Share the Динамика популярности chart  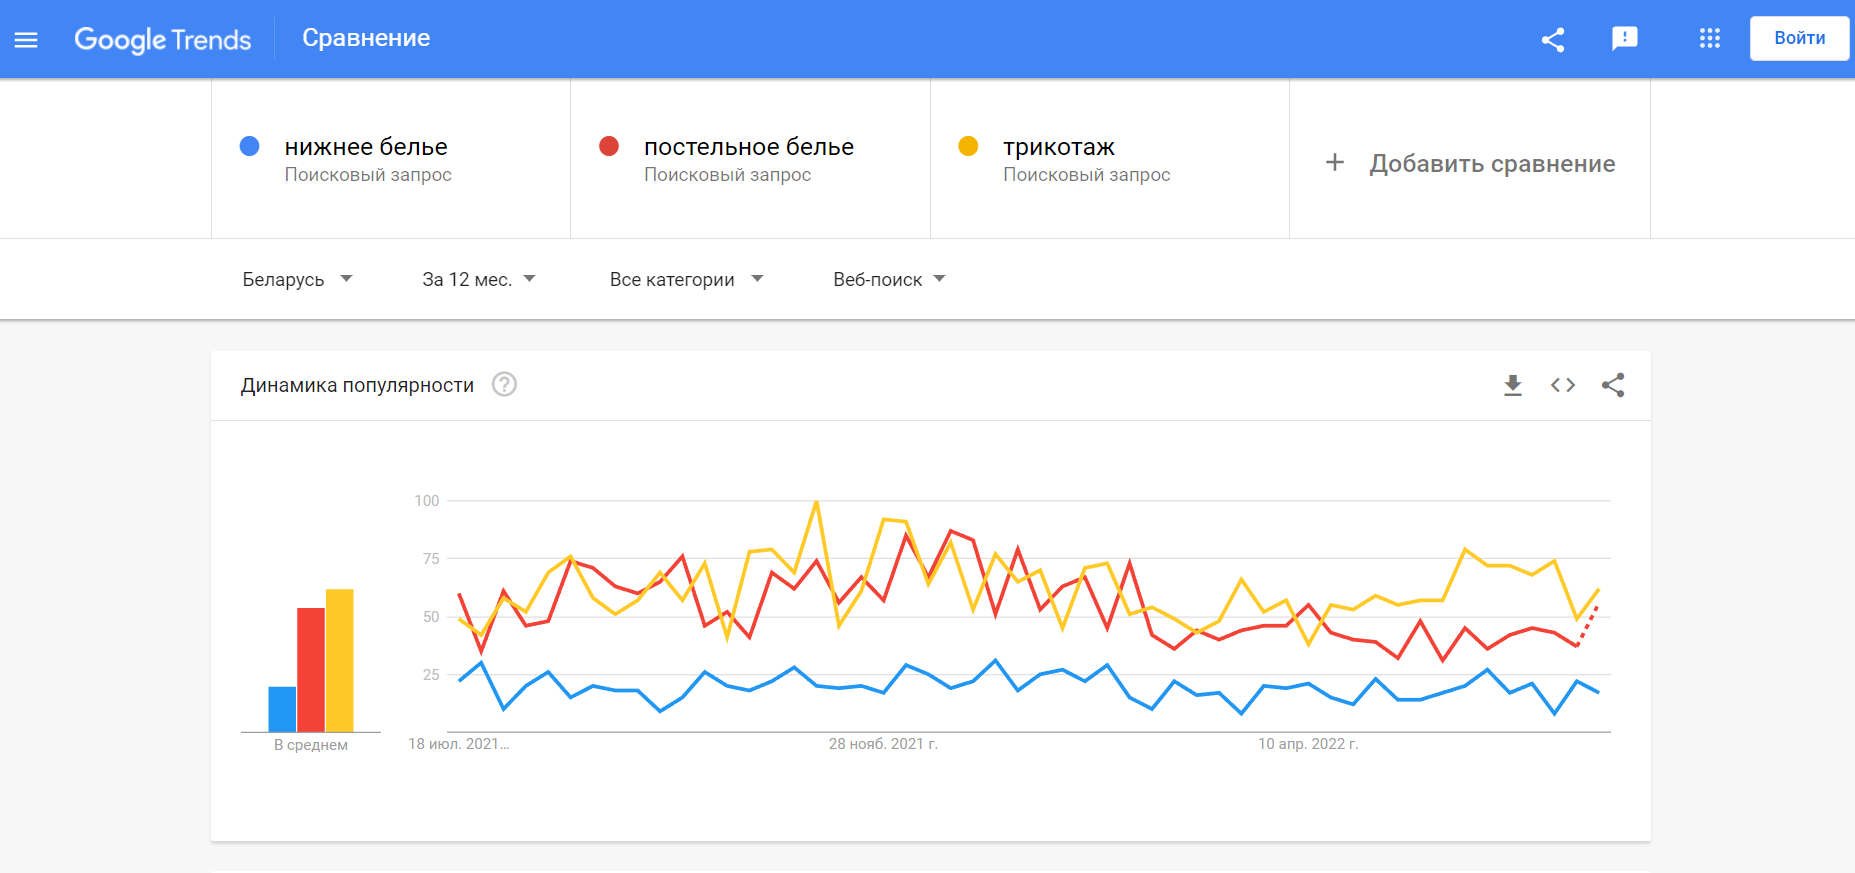pos(1613,385)
